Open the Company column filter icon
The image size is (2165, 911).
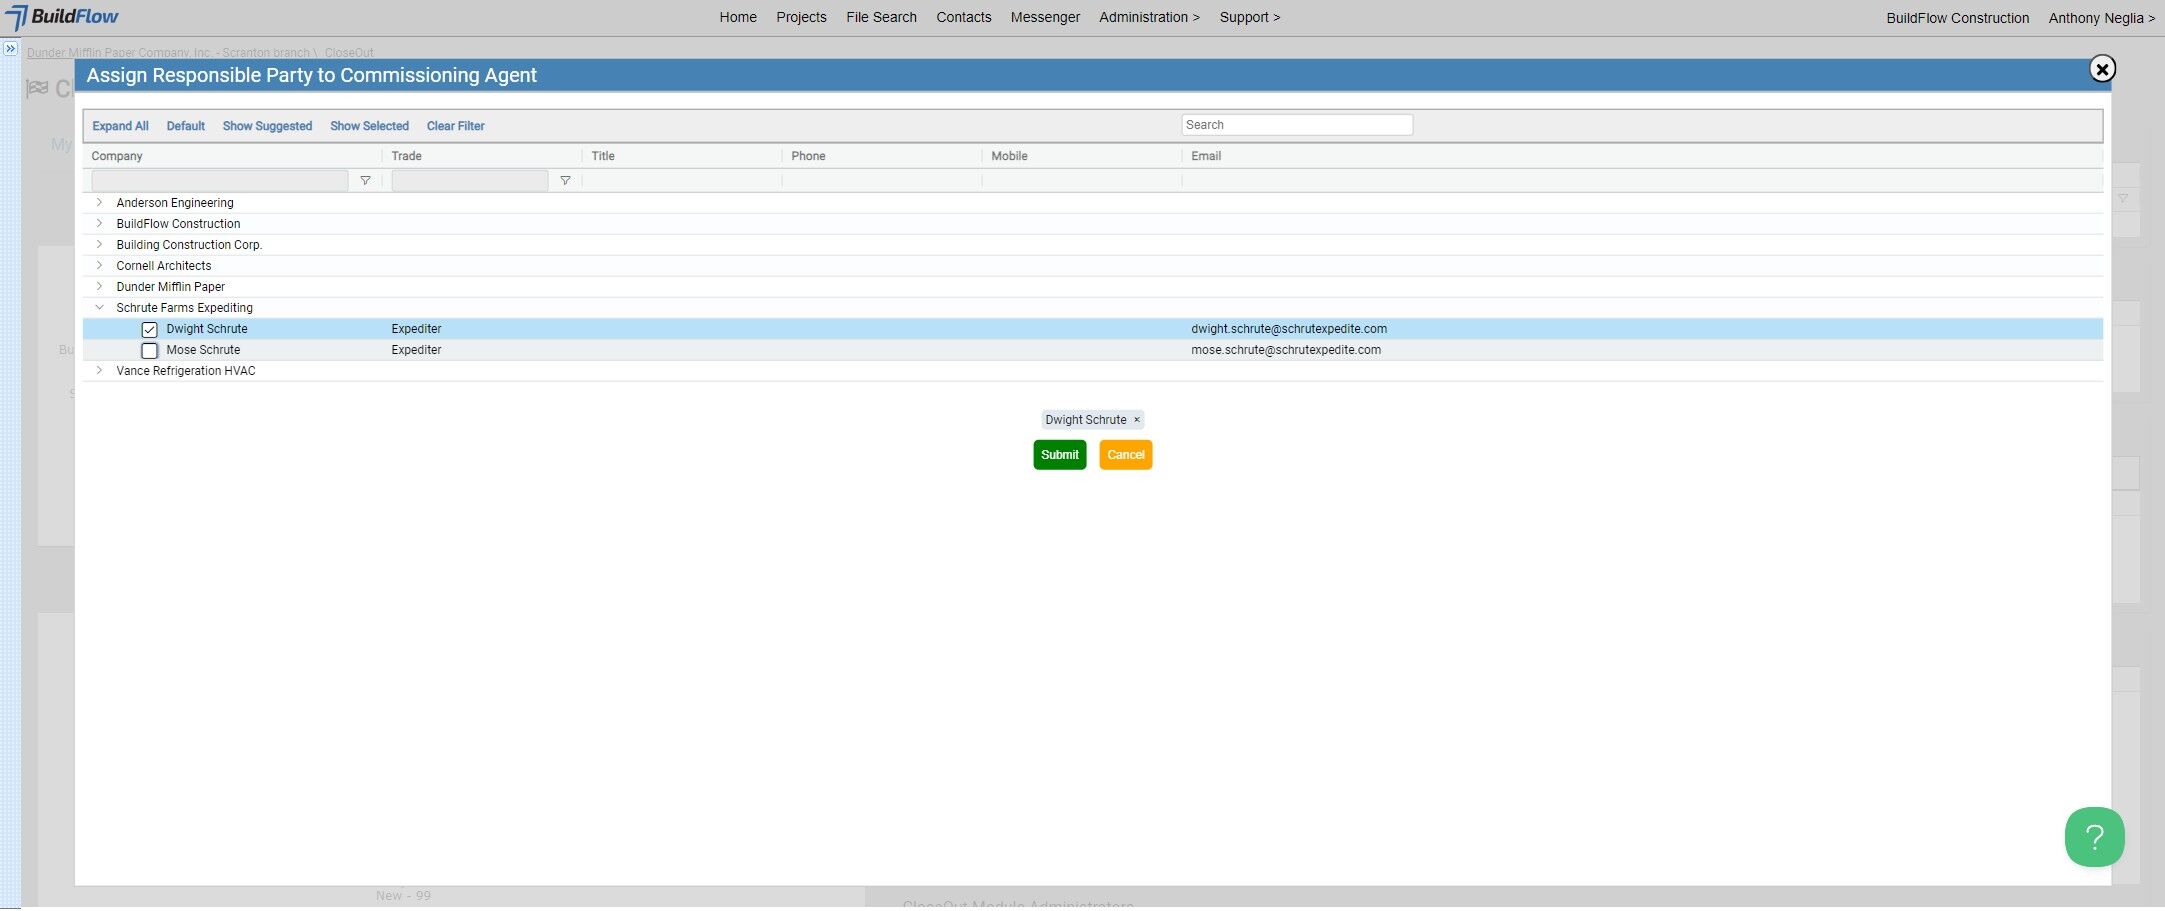(365, 181)
